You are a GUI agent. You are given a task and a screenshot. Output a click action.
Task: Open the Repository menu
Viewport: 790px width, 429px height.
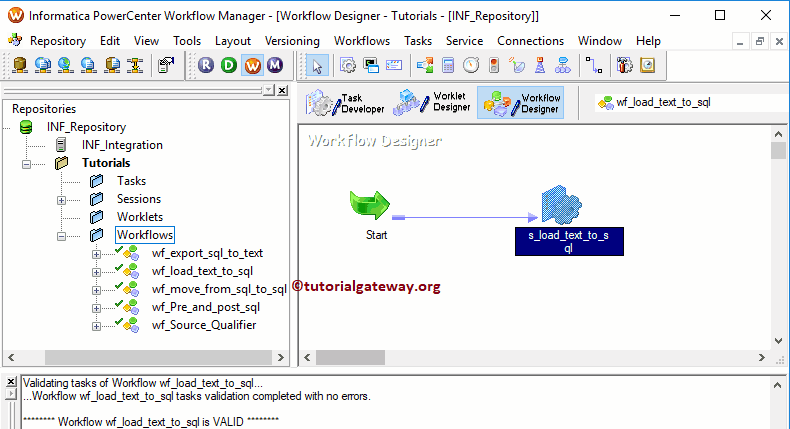point(57,41)
